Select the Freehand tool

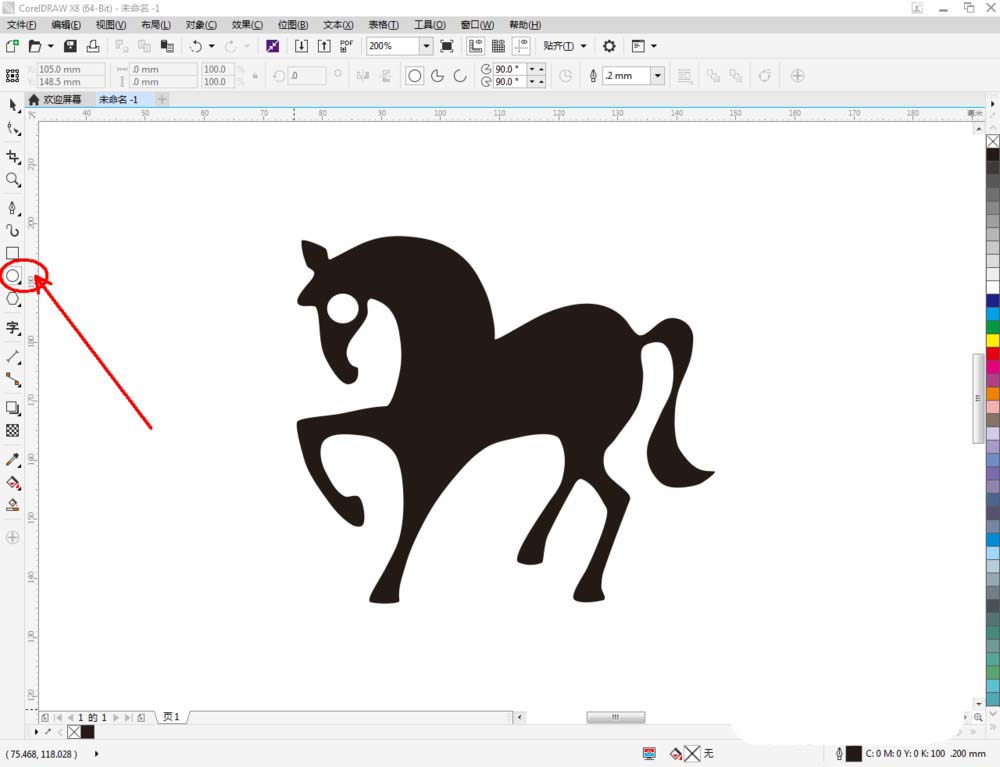coord(13,208)
